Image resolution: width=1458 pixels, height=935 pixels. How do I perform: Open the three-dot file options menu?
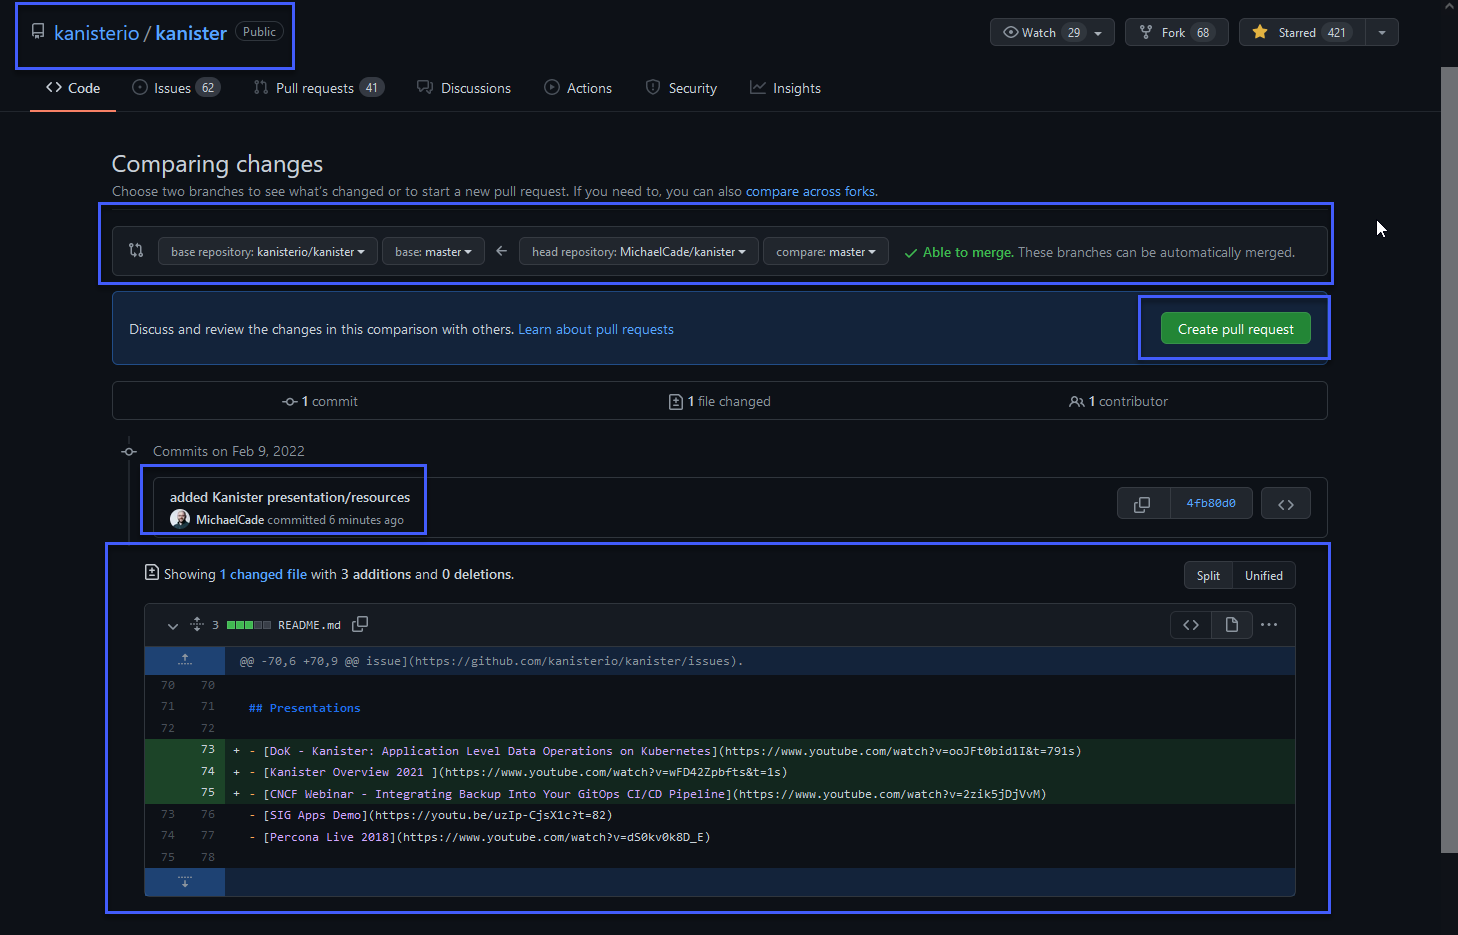click(x=1269, y=625)
